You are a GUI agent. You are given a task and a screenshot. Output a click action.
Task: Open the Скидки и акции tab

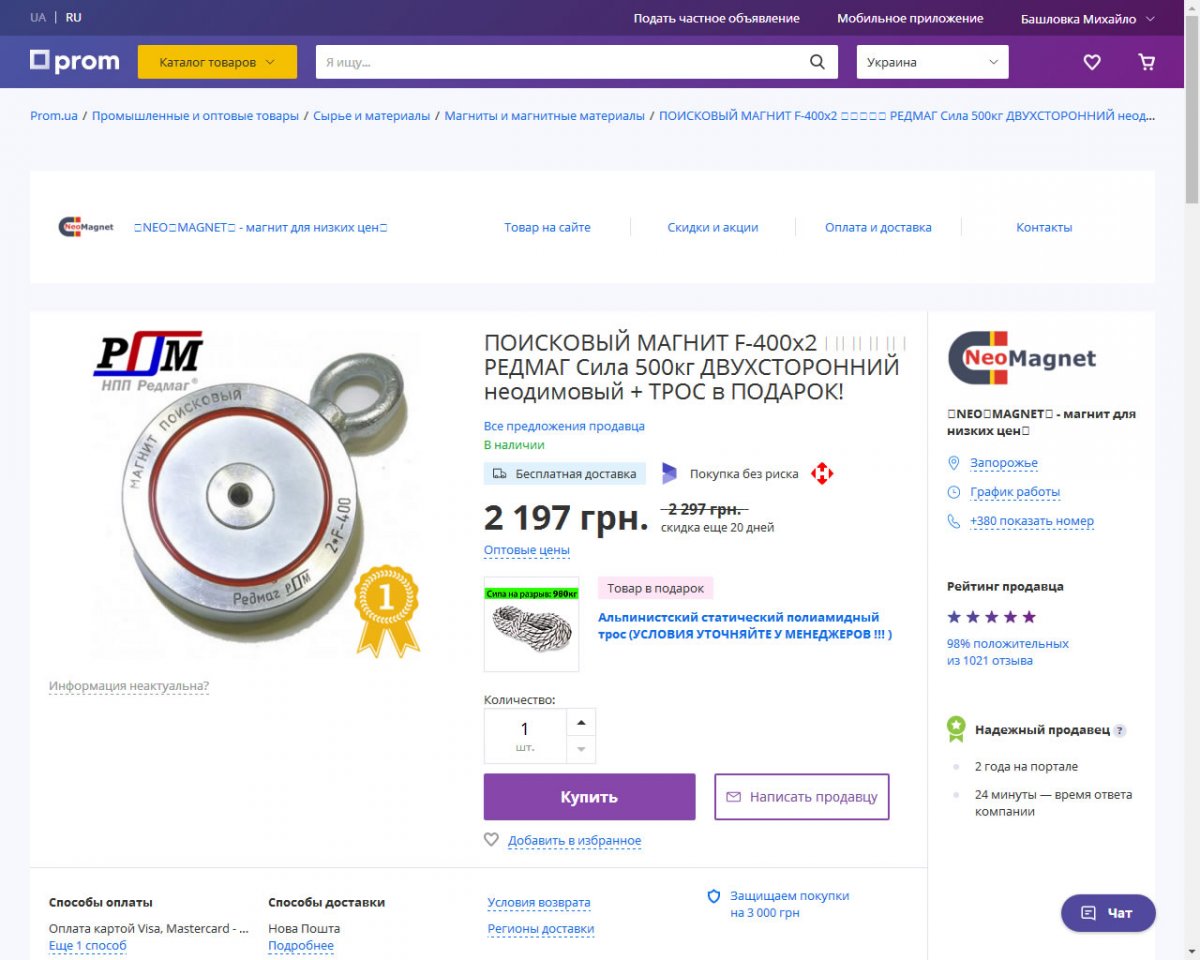(x=713, y=227)
